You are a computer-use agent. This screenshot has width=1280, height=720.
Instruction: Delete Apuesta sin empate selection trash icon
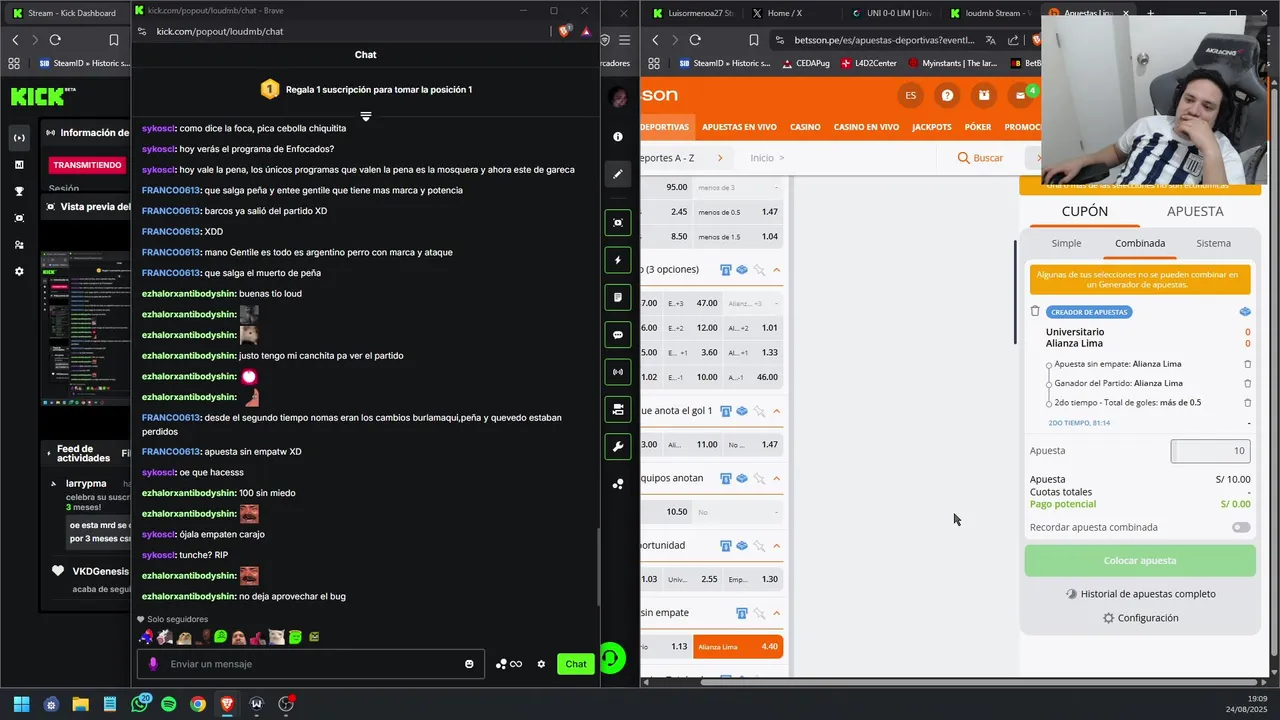pyautogui.click(x=1247, y=364)
